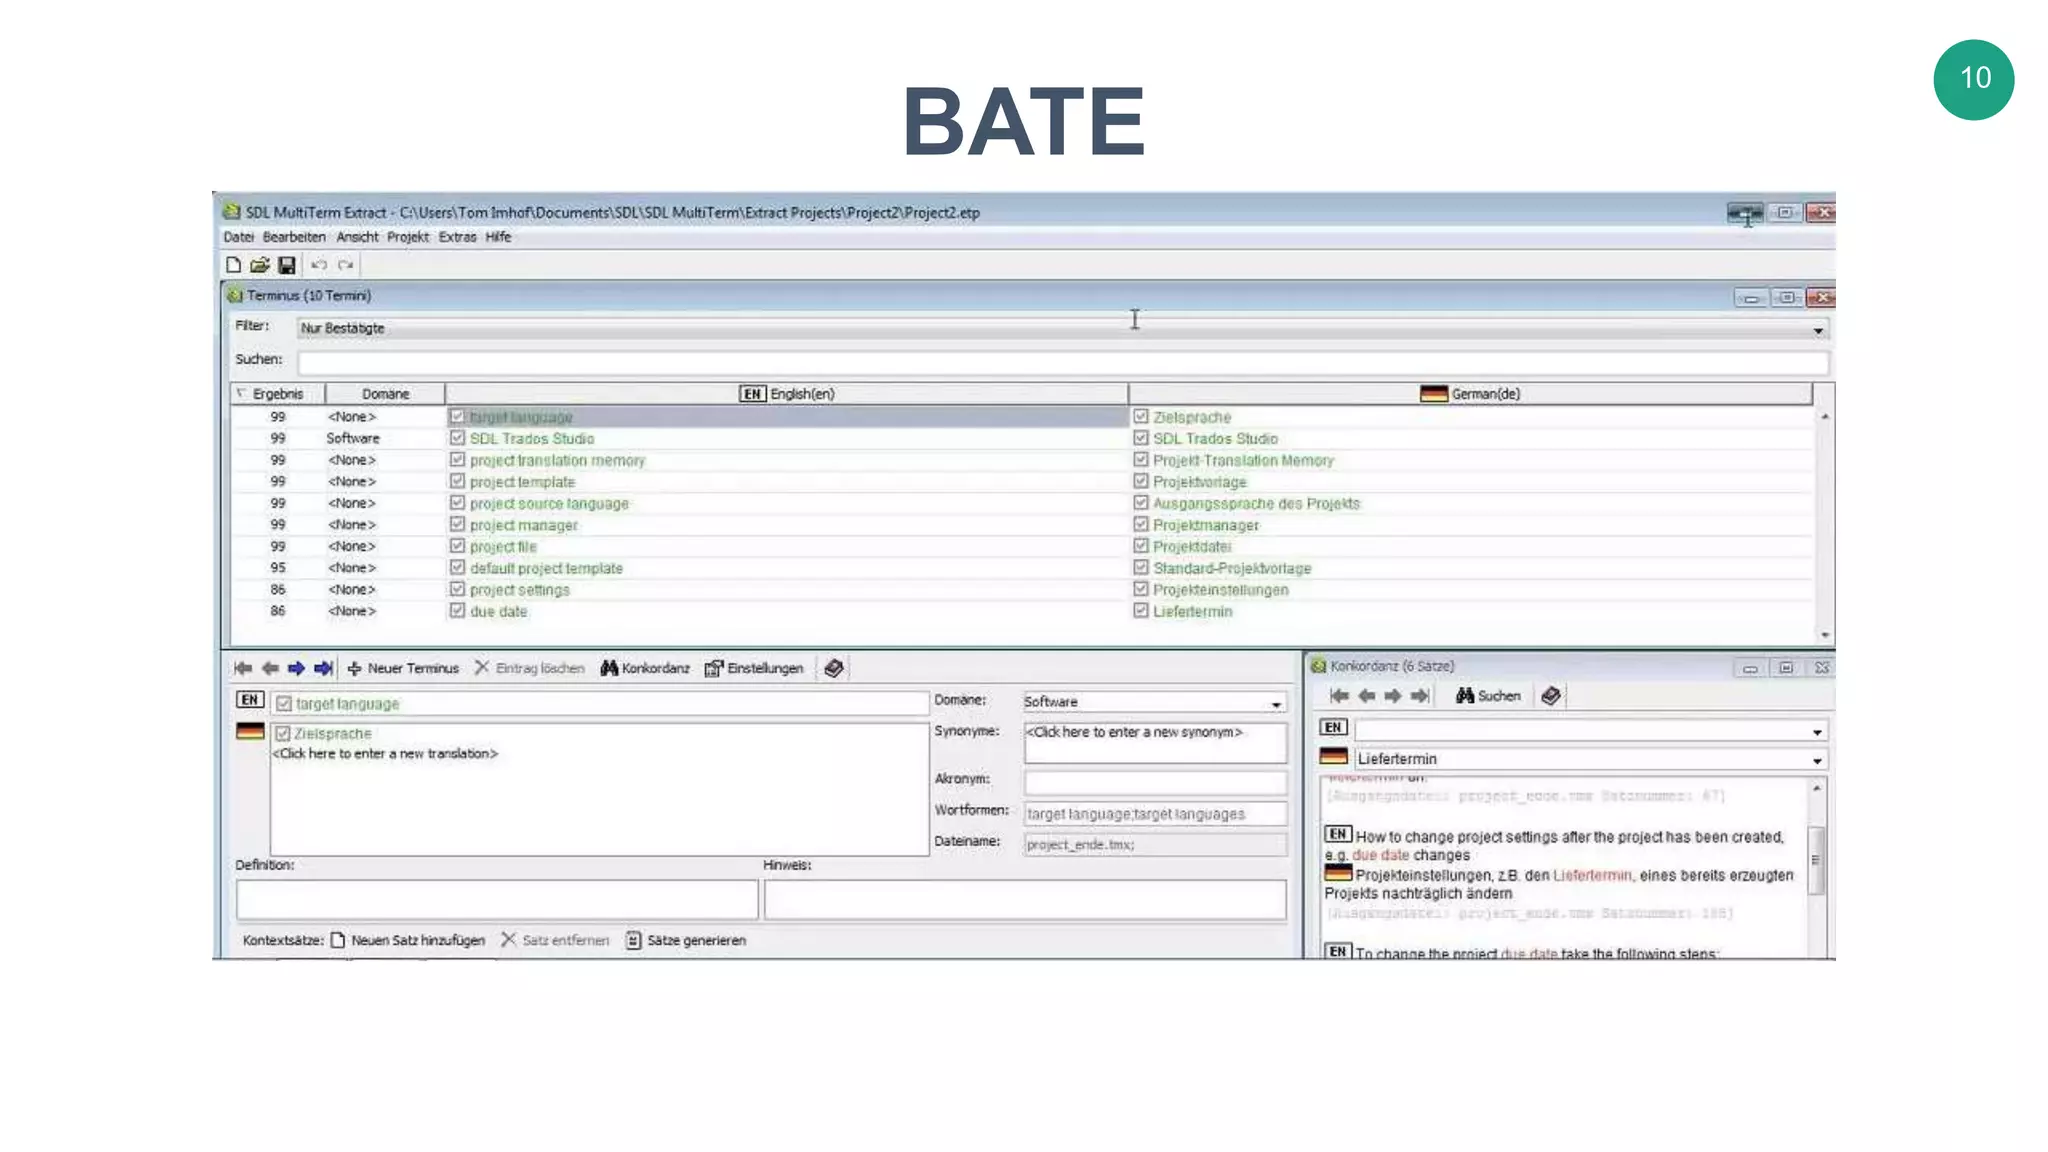
Task: Click the Save disk toolbar icon
Action: click(287, 265)
